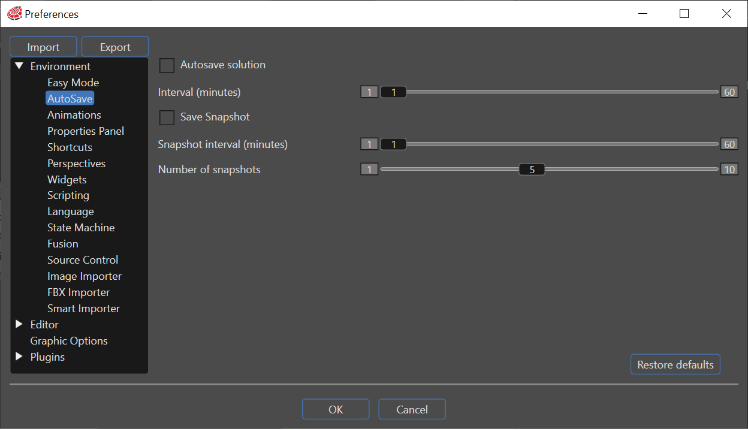
Task: Click the Interval (minutes) slider handle
Action: click(x=394, y=92)
